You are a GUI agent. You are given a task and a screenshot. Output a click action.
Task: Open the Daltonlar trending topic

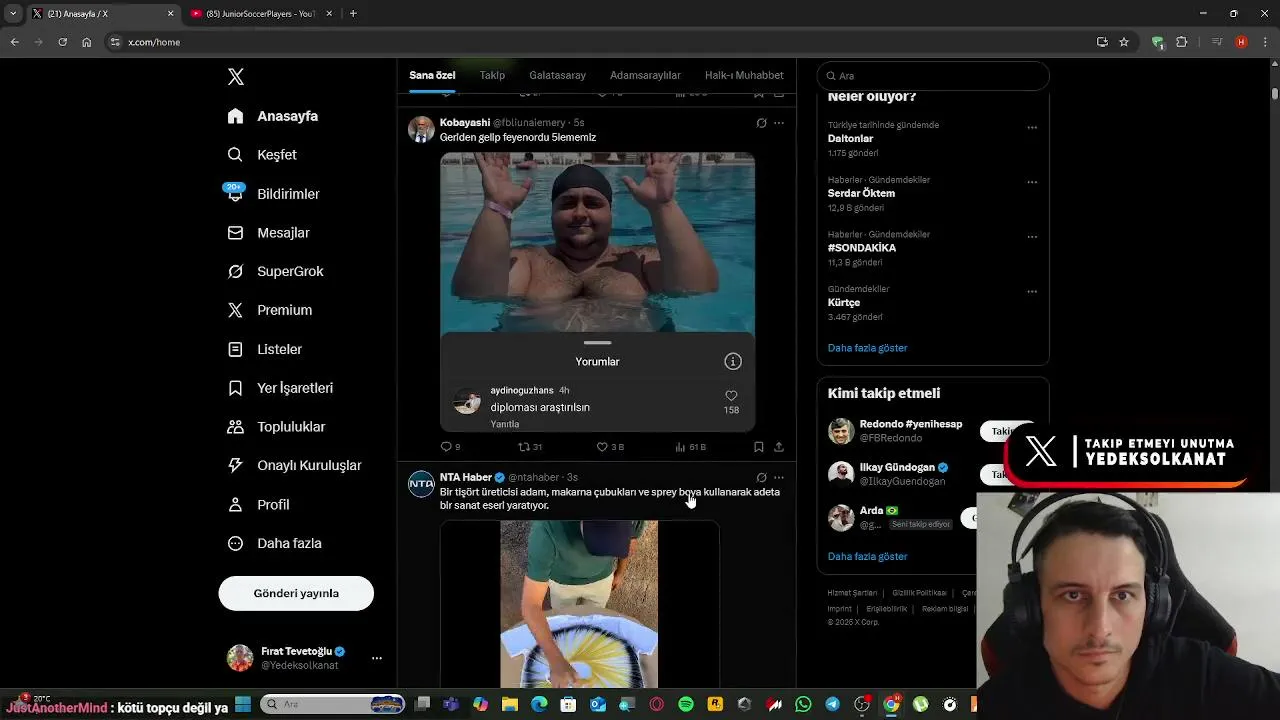coord(851,139)
